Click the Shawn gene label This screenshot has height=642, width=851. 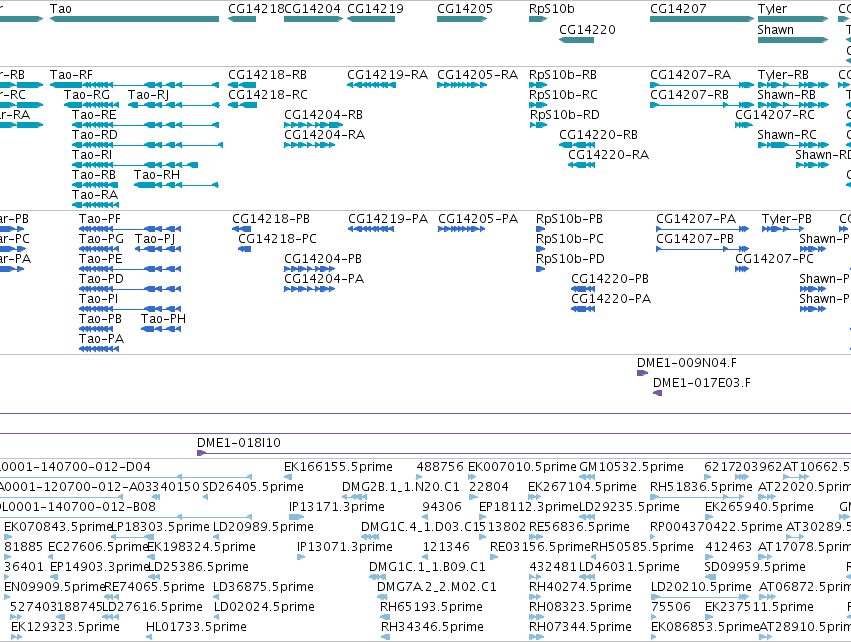click(x=776, y=30)
